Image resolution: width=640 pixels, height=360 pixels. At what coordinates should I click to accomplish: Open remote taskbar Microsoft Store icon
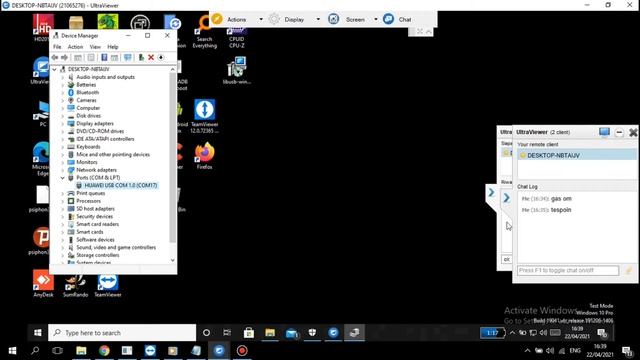249,333
